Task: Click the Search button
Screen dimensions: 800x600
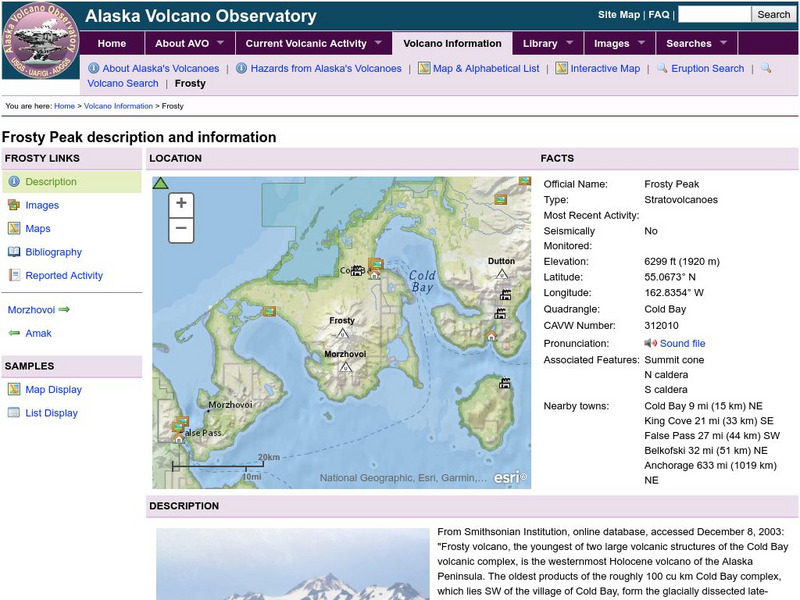Action: (x=772, y=15)
